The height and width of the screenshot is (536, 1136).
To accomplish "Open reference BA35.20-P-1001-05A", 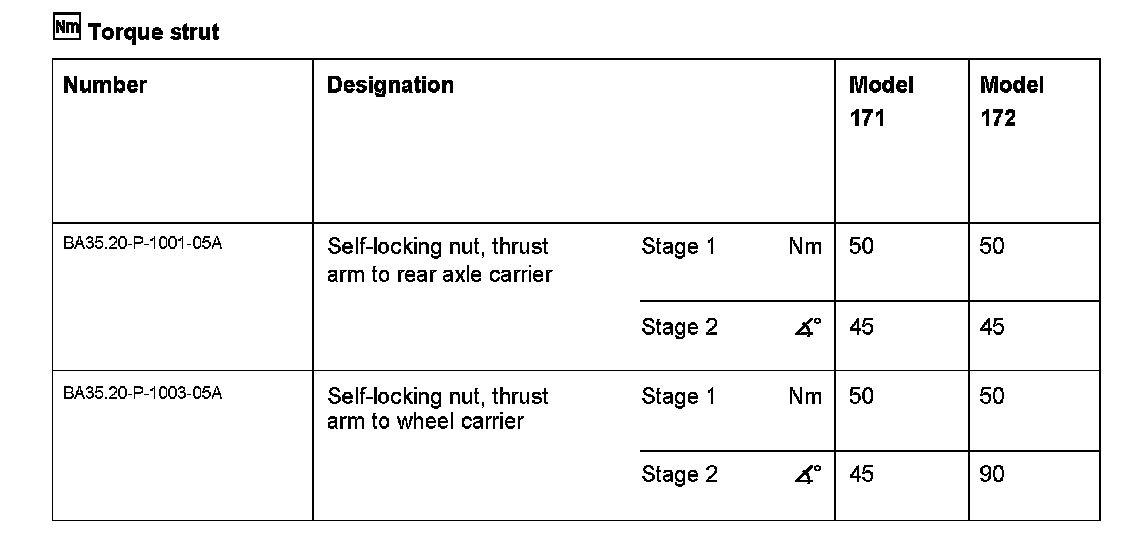I will coord(143,243).
